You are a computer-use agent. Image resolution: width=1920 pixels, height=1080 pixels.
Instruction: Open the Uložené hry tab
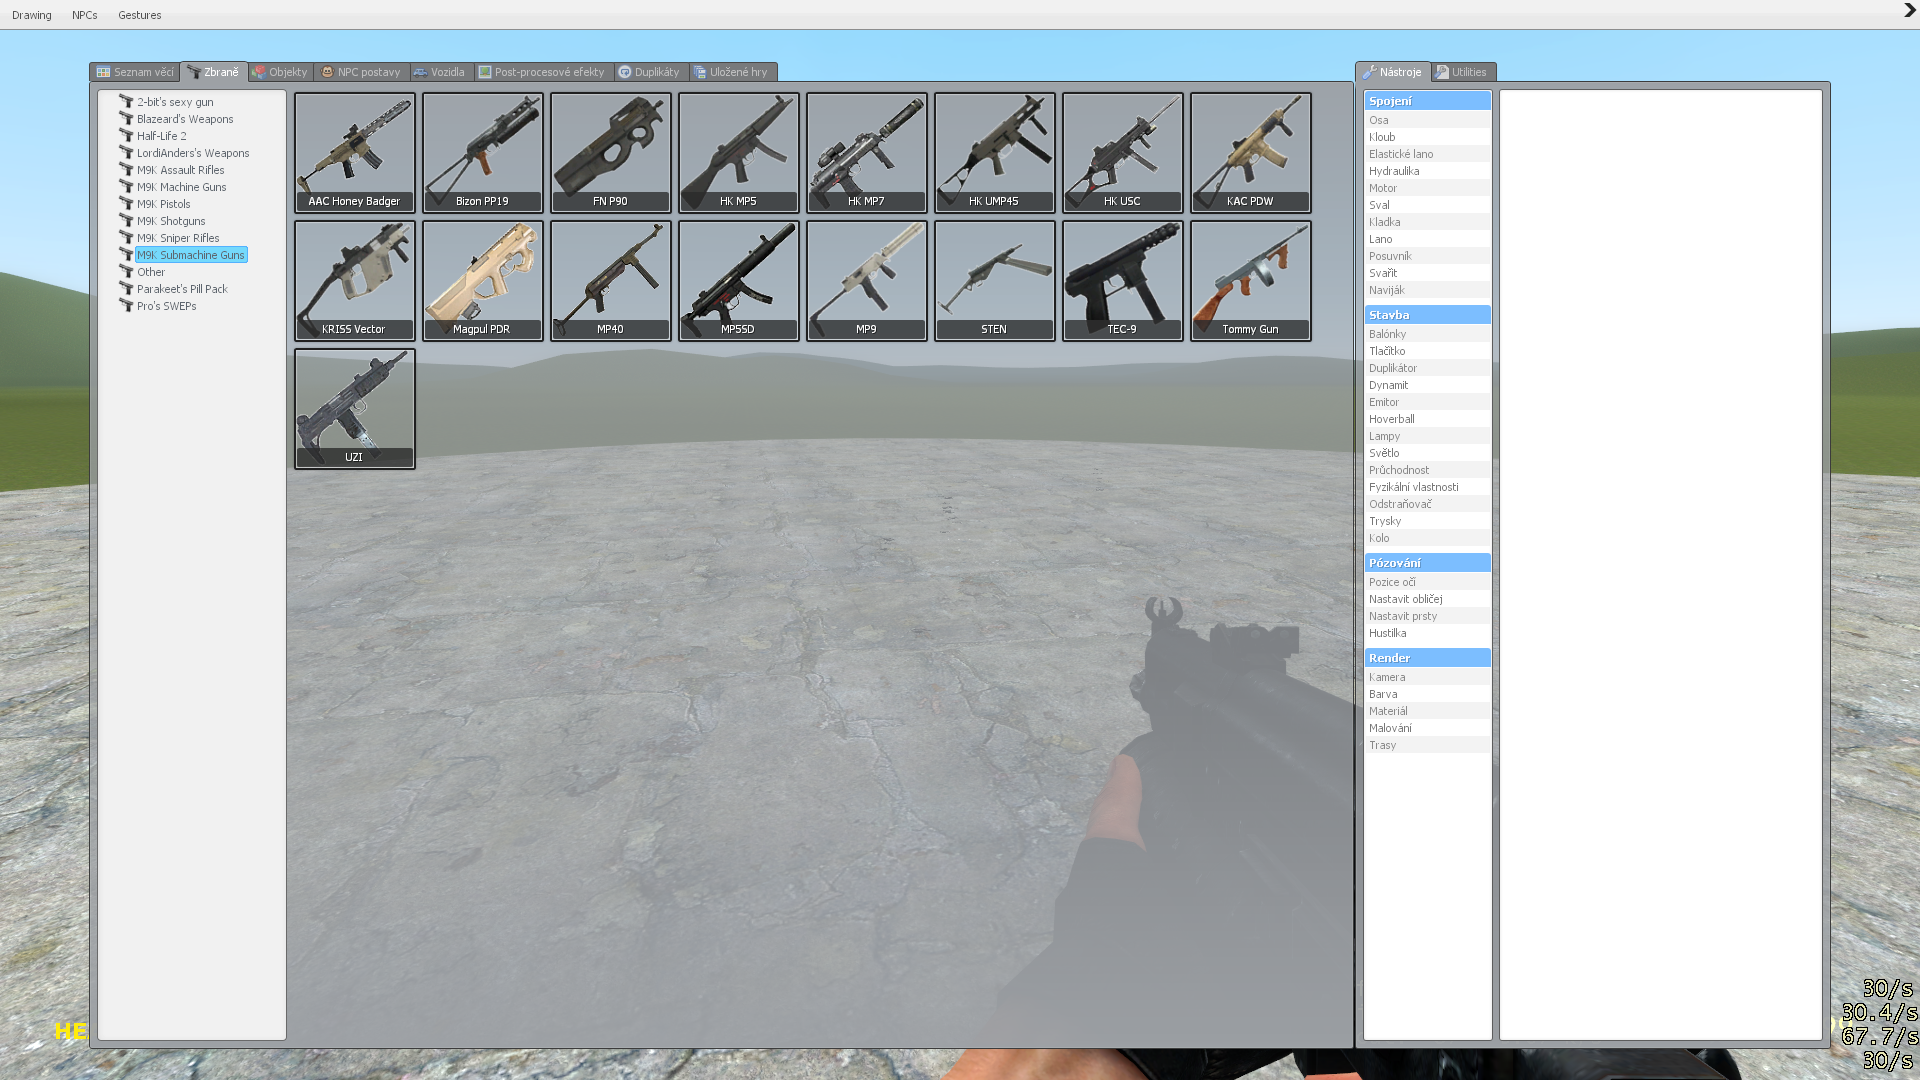pyautogui.click(x=732, y=72)
